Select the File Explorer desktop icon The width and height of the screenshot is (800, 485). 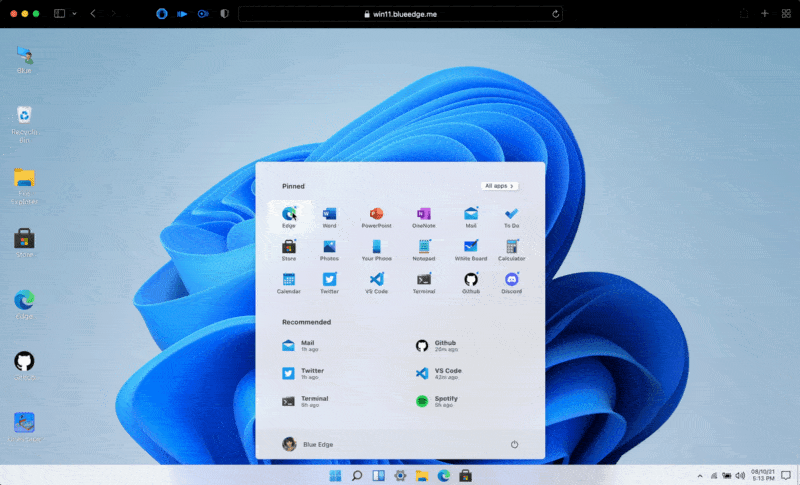(x=24, y=186)
